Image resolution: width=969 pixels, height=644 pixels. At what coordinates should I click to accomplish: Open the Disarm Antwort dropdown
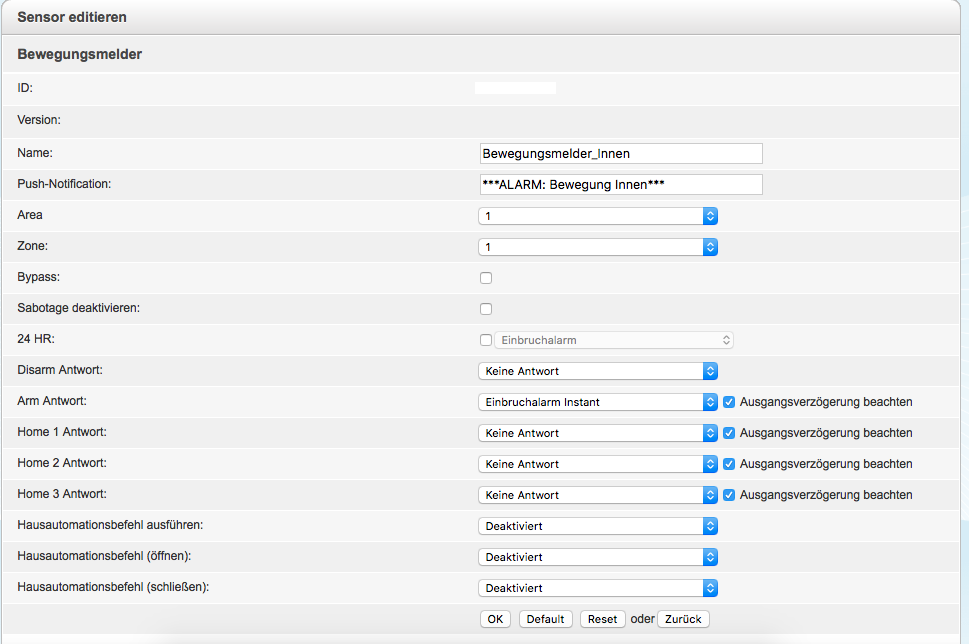(x=598, y=371)
